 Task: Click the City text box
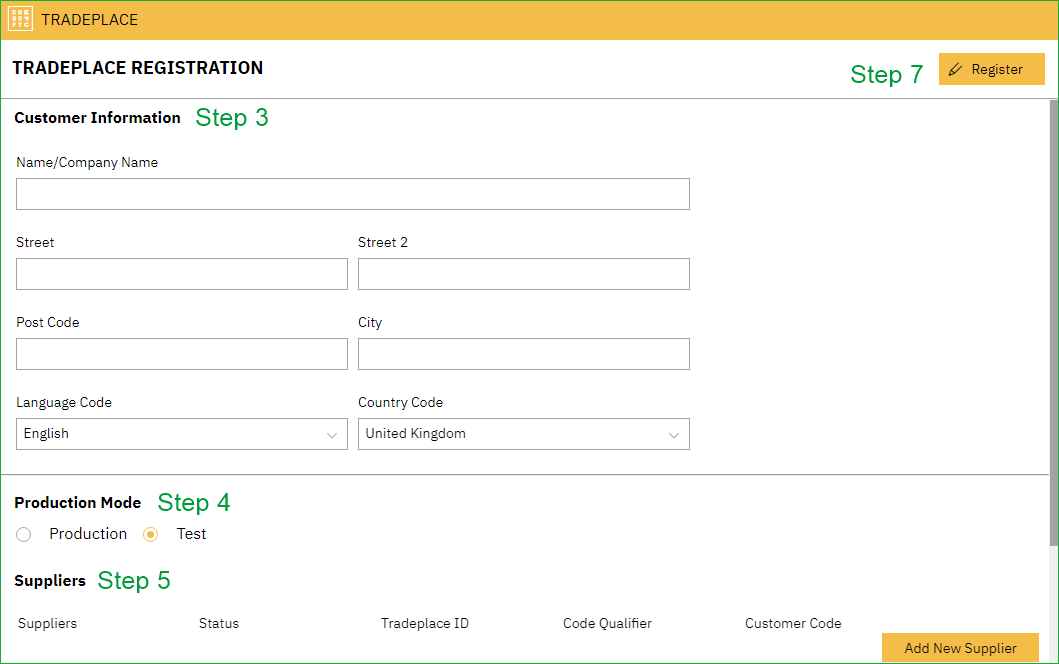tap(523, 354)
